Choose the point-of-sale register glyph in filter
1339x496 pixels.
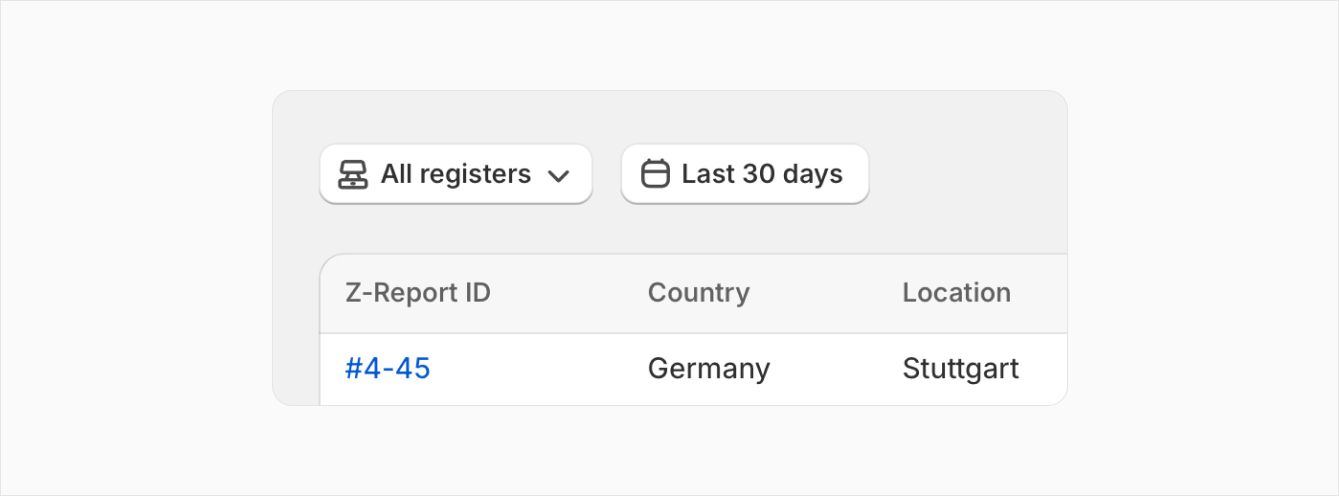(352, 175)
